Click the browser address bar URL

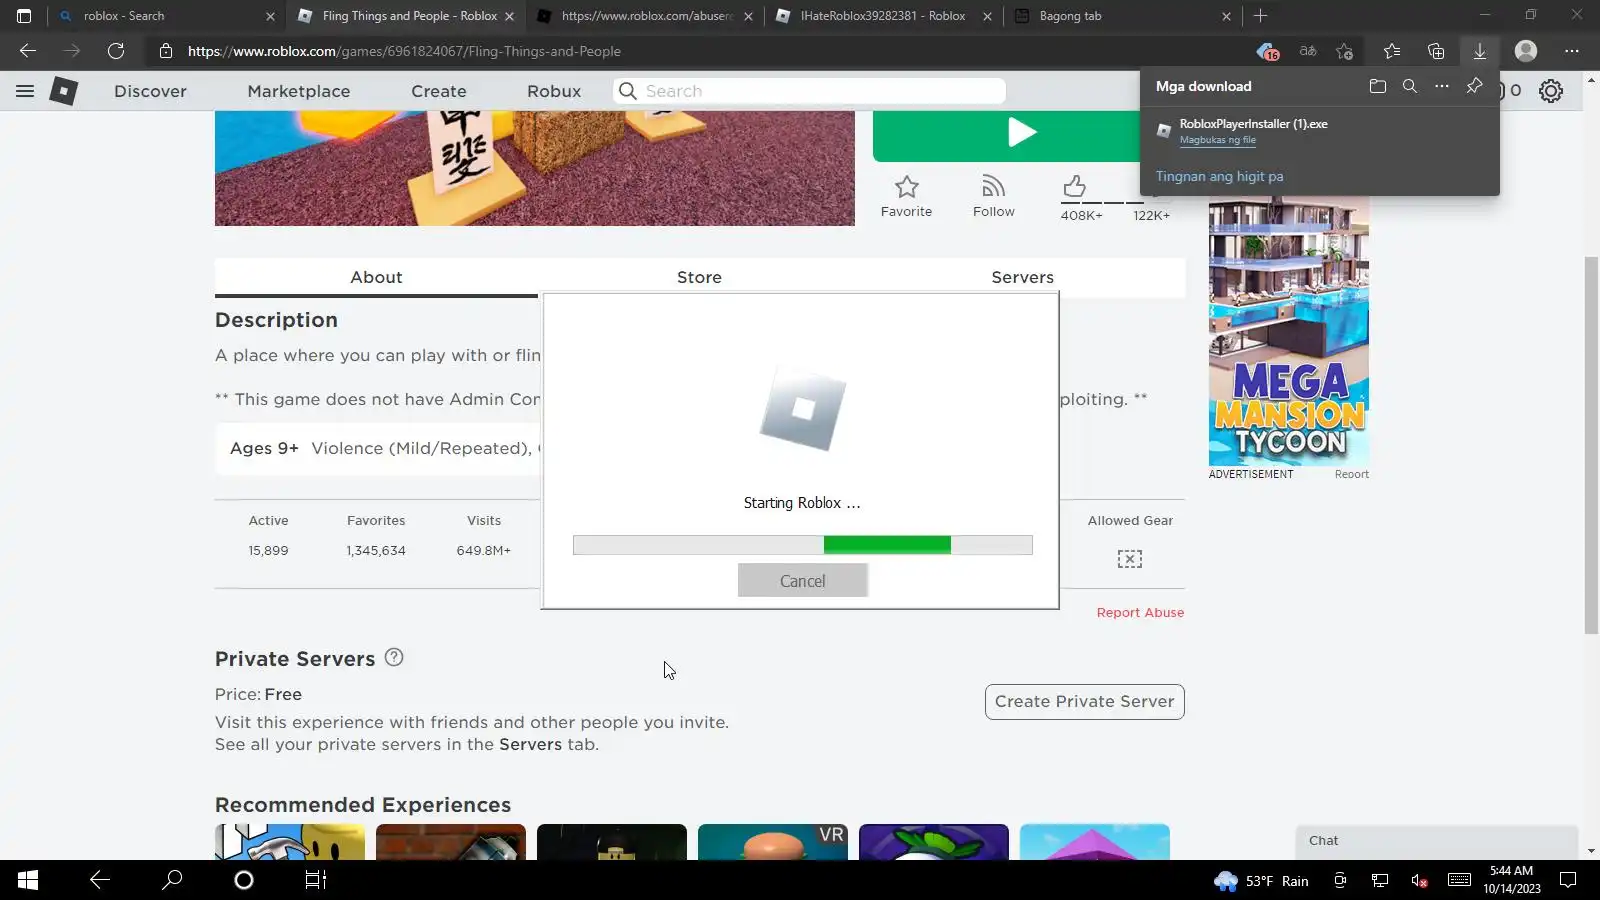pyautogui.click(x=404, y=51)
